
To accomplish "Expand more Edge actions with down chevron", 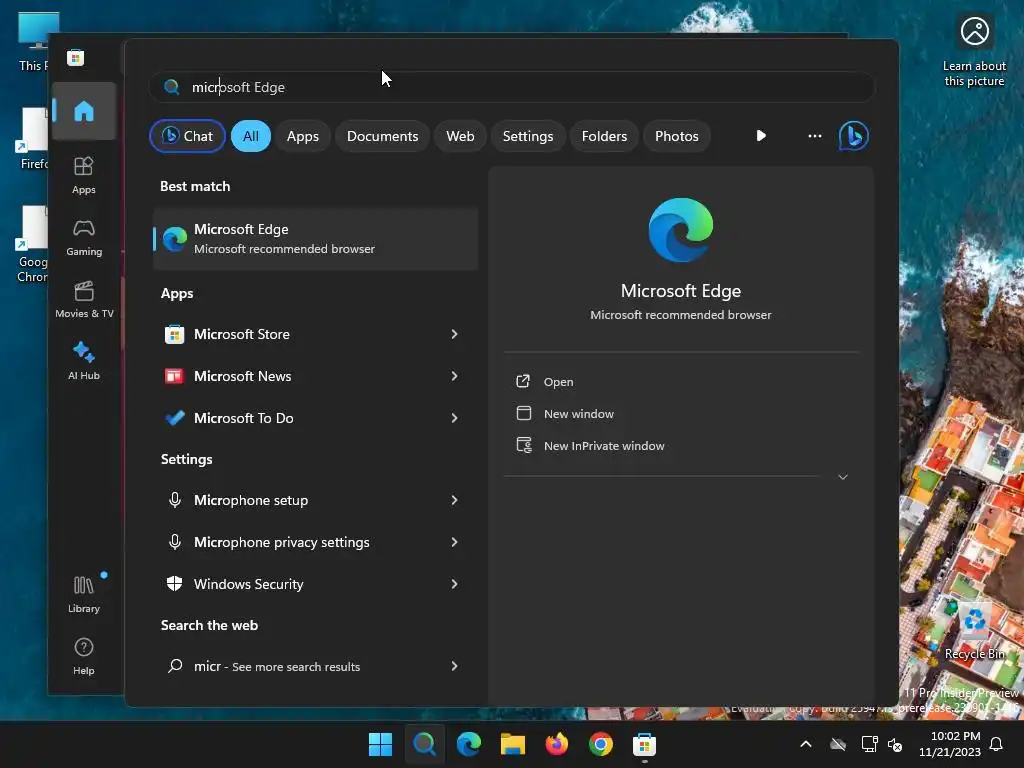I will point(842,477).
